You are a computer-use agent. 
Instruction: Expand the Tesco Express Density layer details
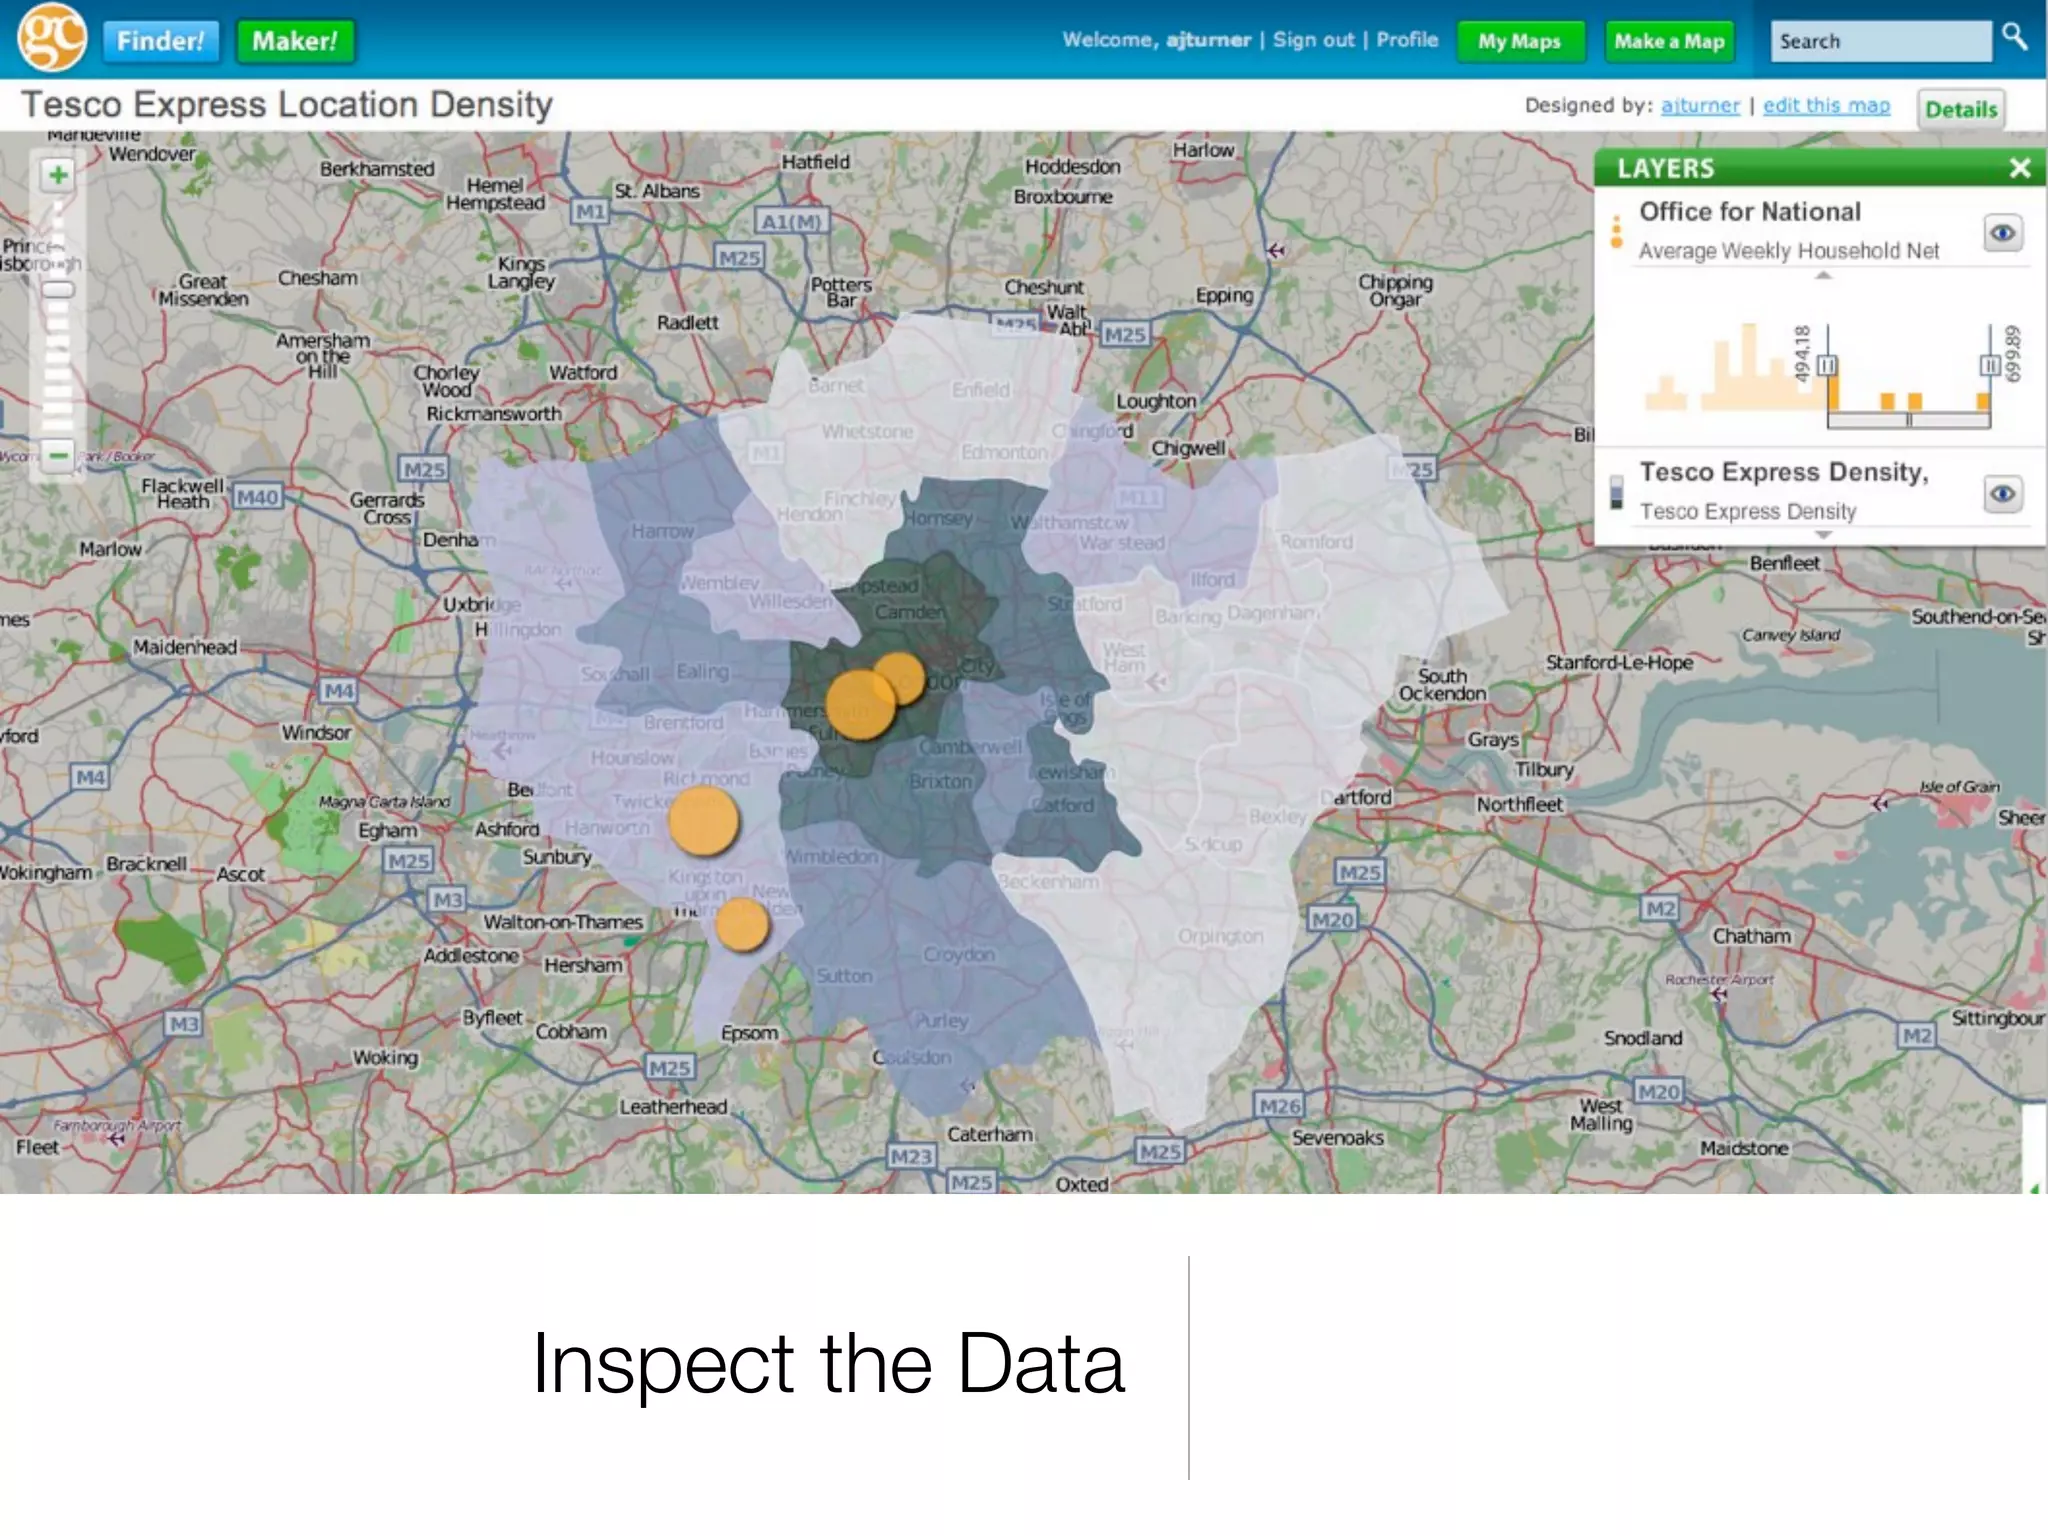point(1823,536)
